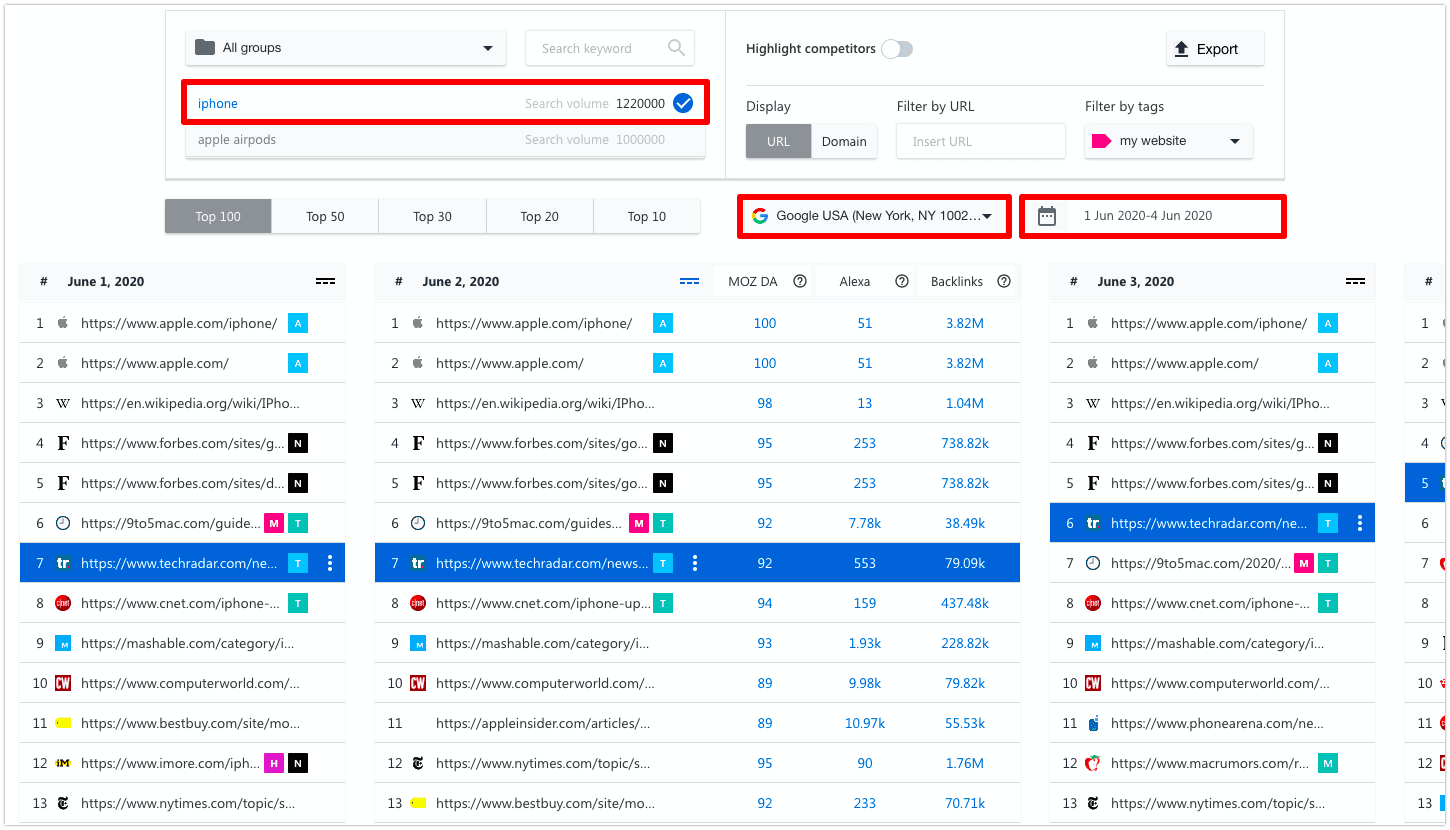Sort by Alexa column header

[855, 282]
